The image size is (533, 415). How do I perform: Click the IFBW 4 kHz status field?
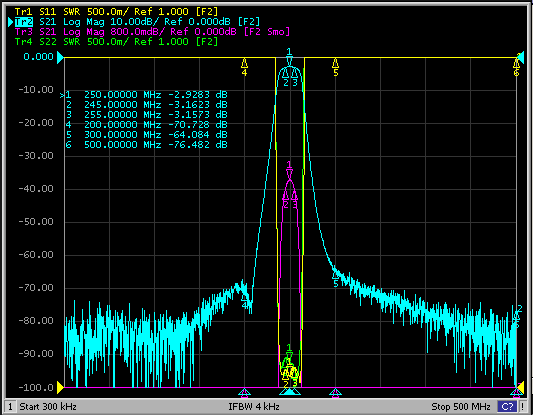pyautogui.click(x=254, y=407)
